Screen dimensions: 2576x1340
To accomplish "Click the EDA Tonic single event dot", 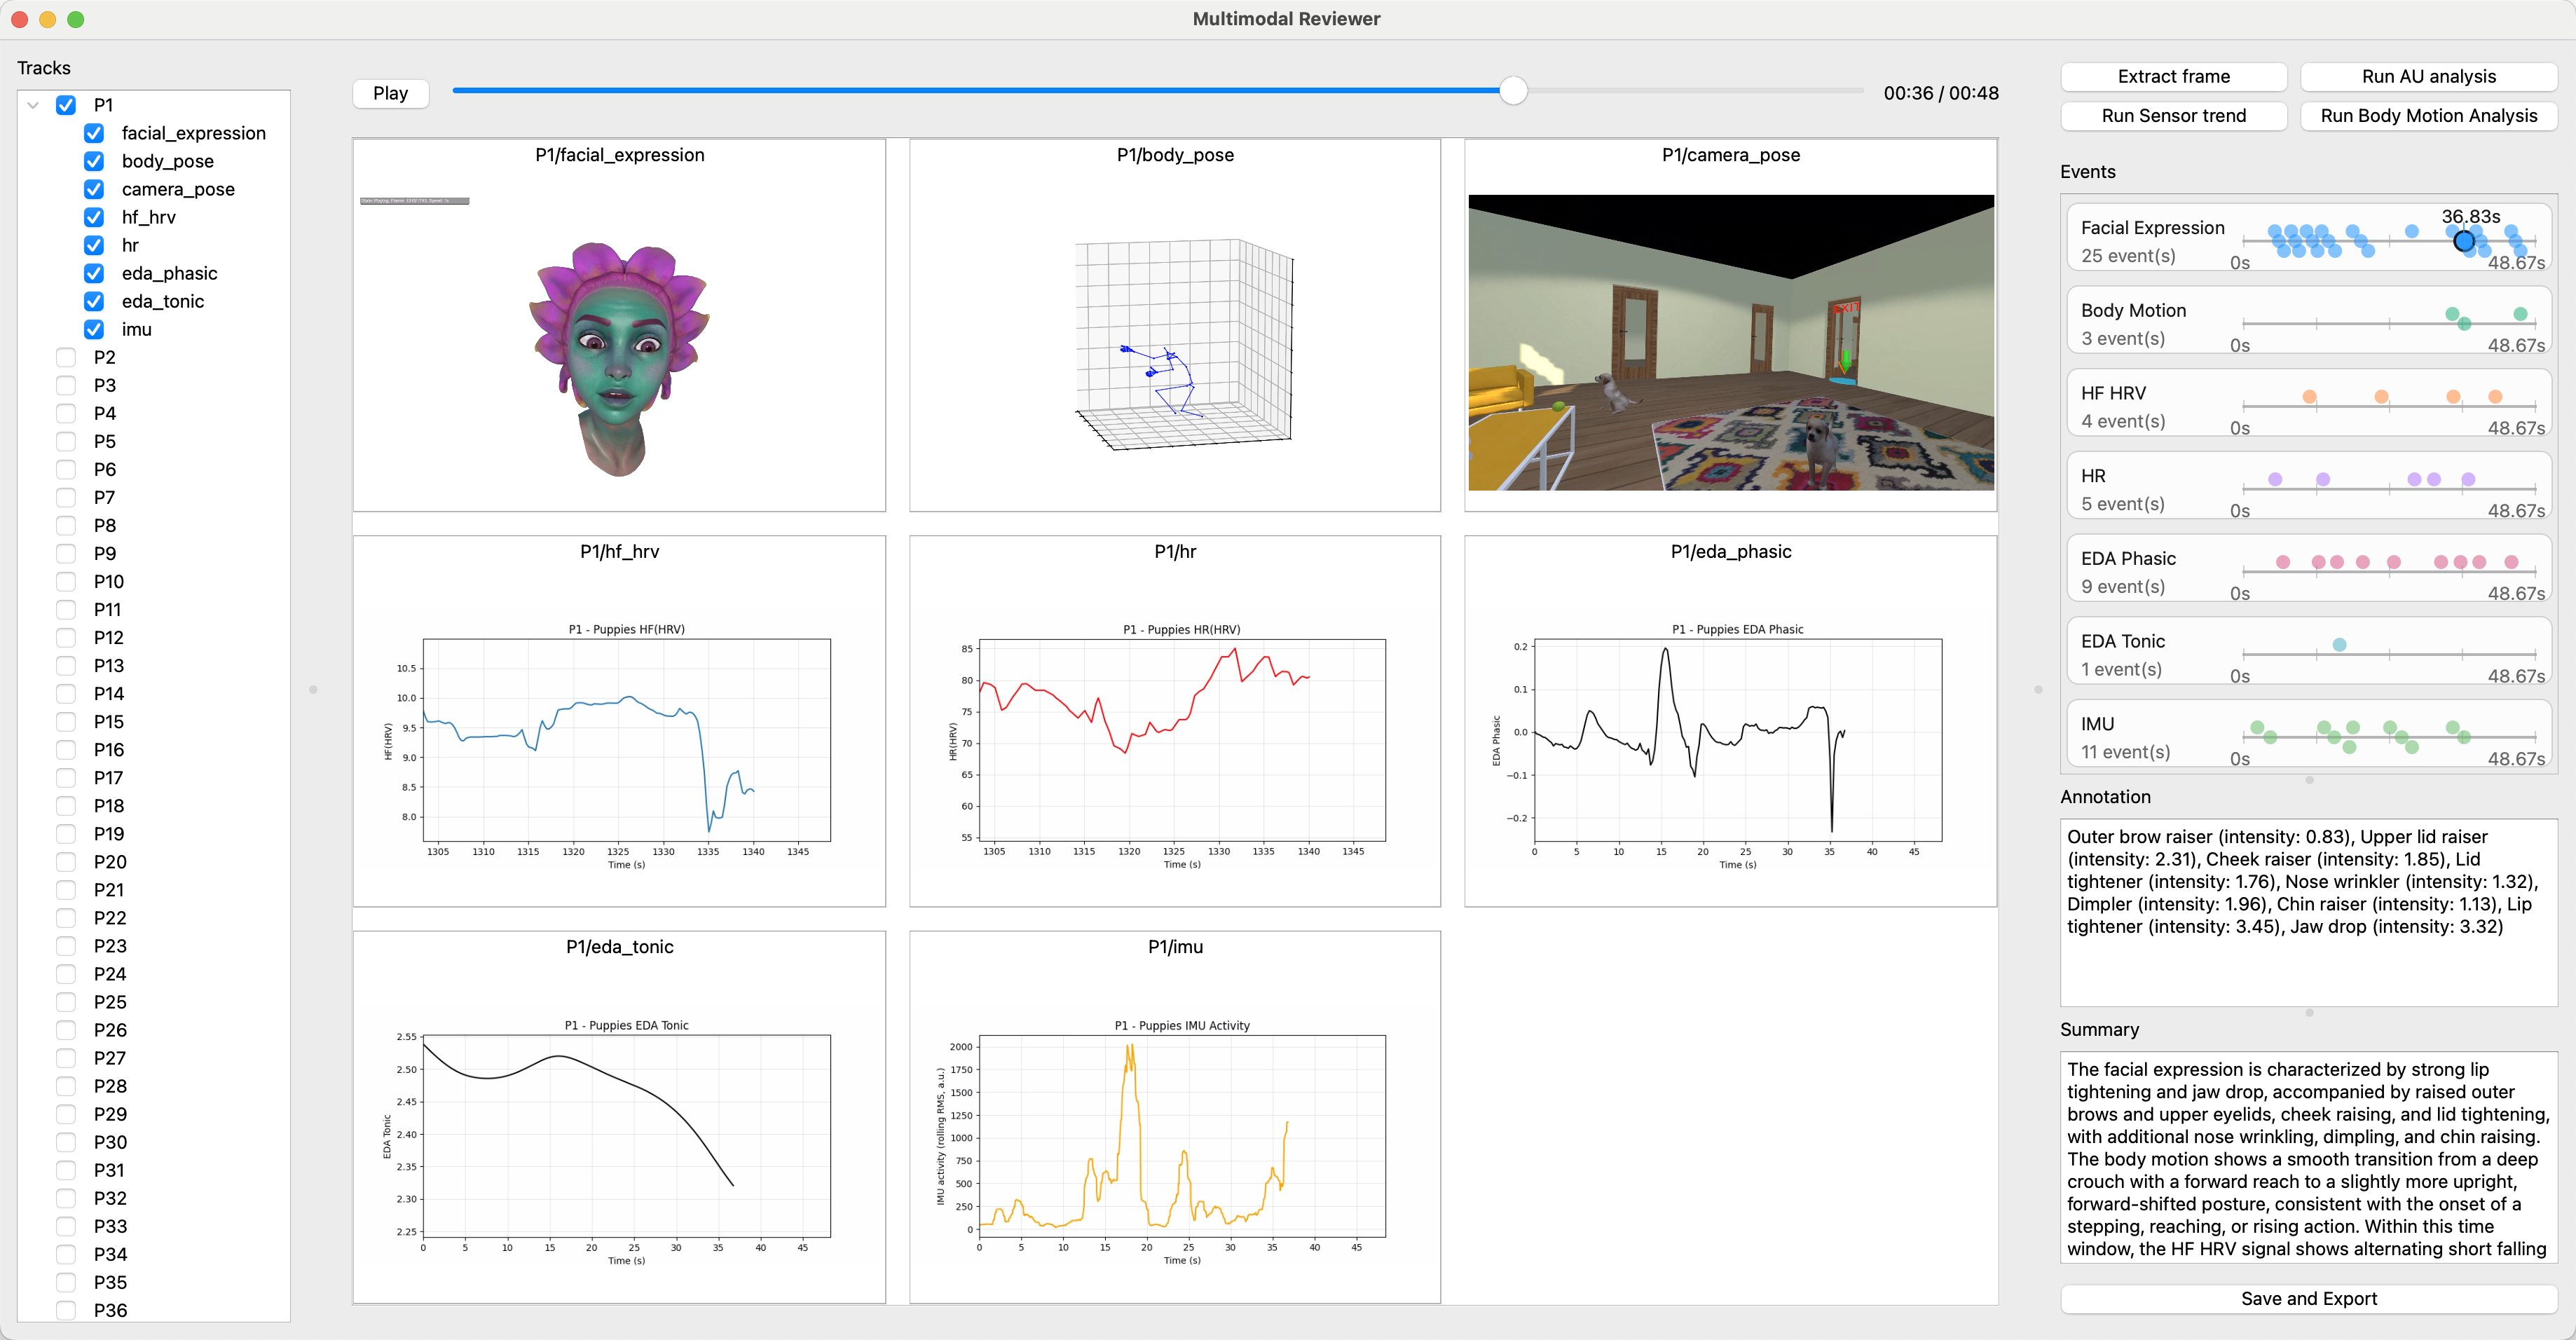I will [x=2339, y=645].
